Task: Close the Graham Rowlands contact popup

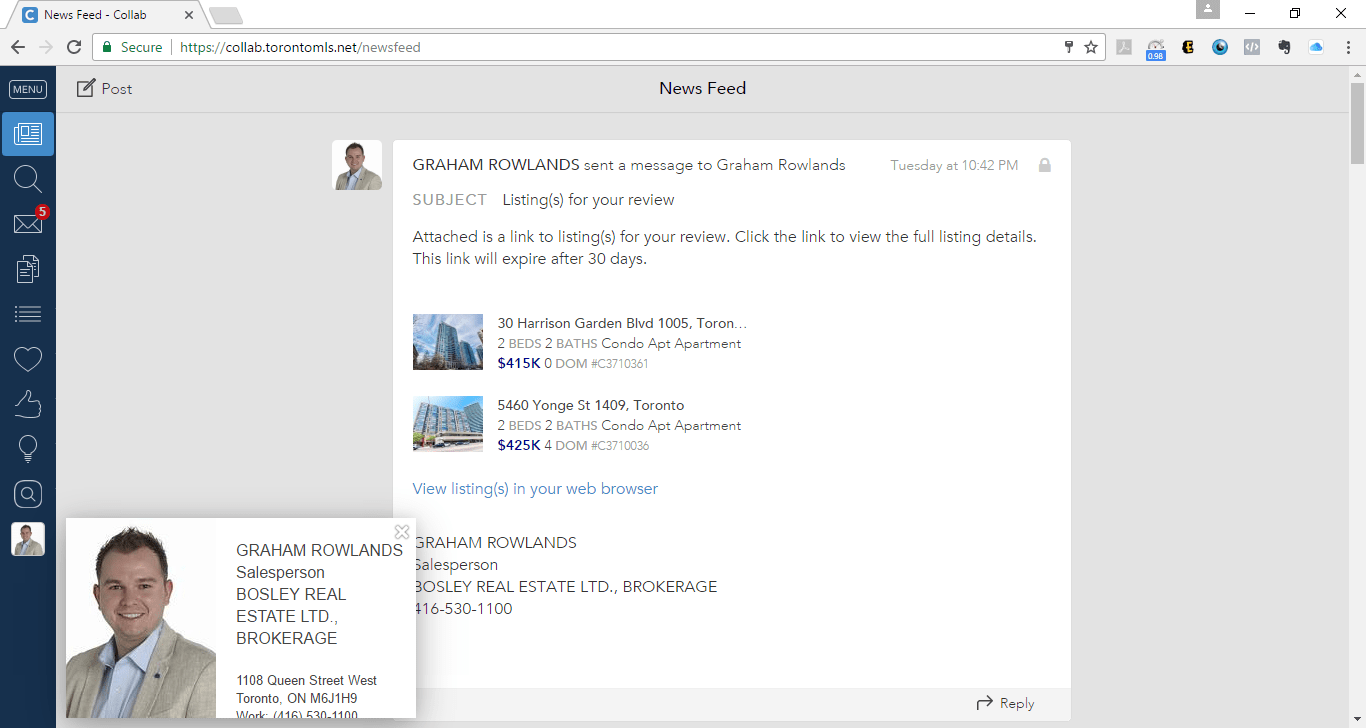Action: pos(402,532)
